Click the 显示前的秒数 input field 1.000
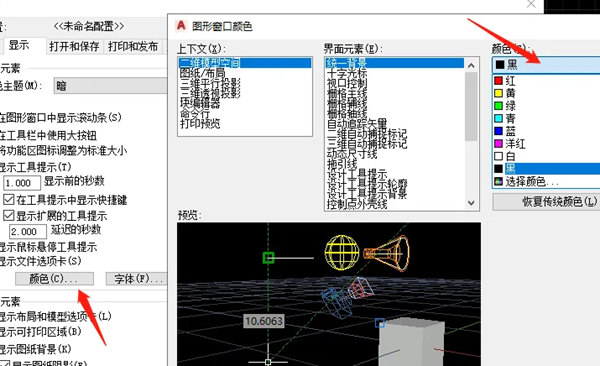The image size is (600, 366). pos(22,183)
